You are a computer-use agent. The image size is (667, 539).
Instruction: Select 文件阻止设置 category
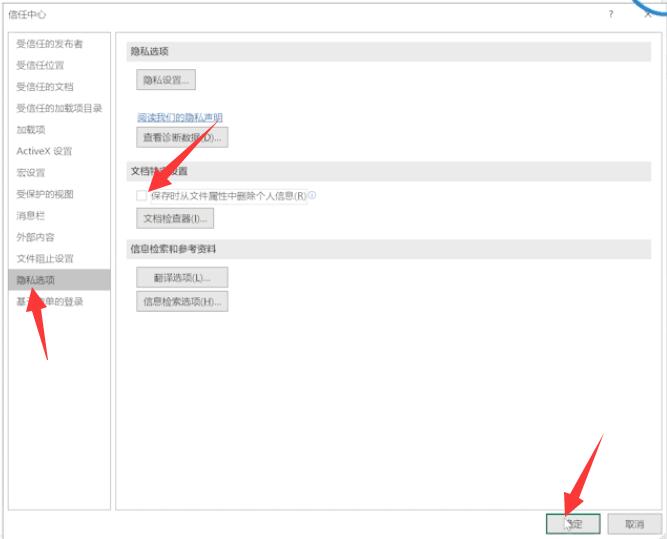pyautogui.click(x=45, y=258)
